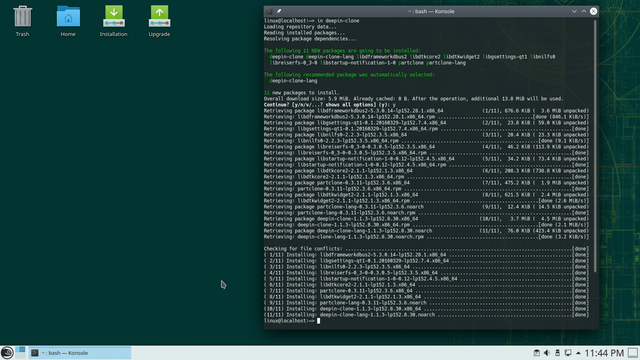The height and width of the screenshot is (360, 640).
Task: Click 'The following 11 NEW packages' line
Action: [x=342, y=51]
